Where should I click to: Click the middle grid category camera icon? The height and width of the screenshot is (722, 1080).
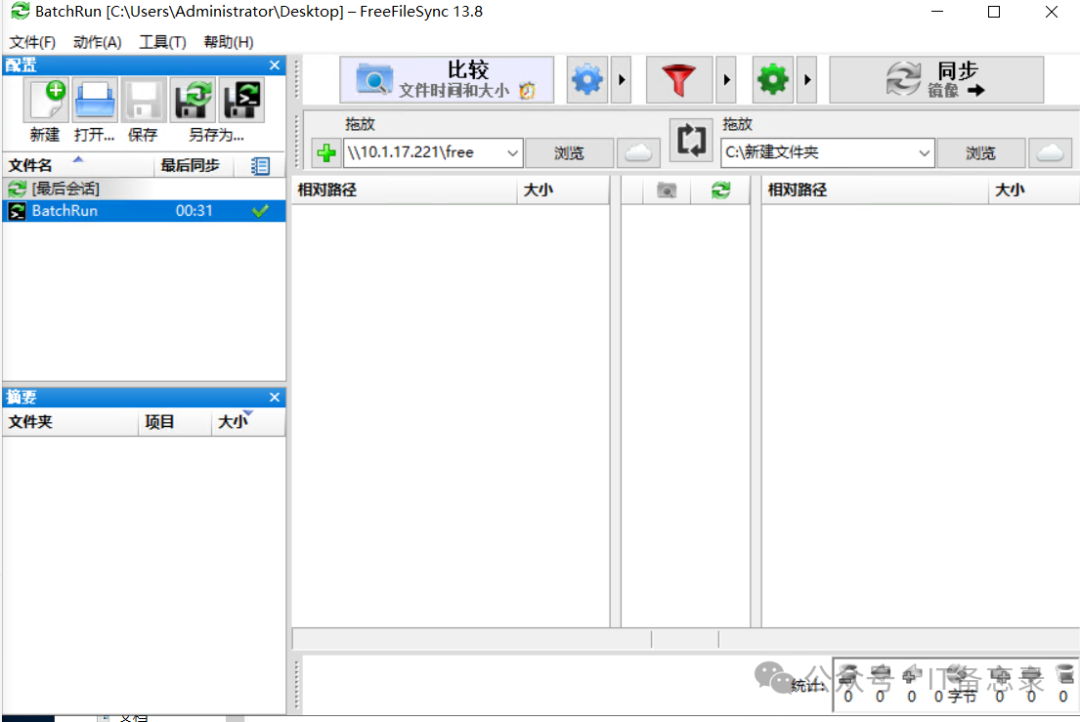666,190
